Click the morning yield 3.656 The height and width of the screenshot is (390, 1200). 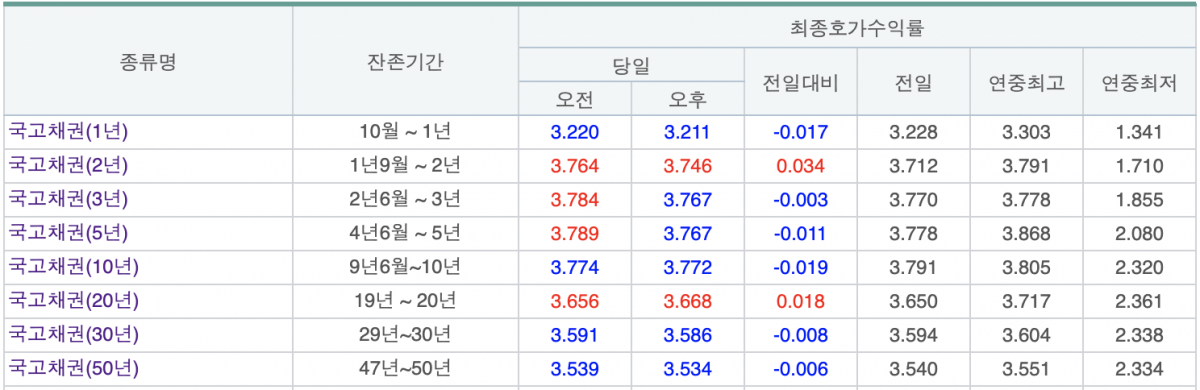(574, 300)
